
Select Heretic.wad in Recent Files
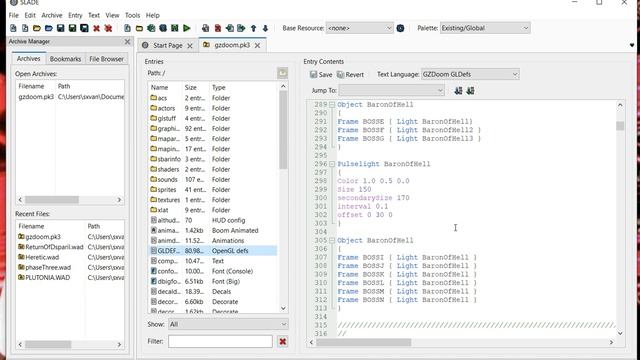(x=70, y=257)
